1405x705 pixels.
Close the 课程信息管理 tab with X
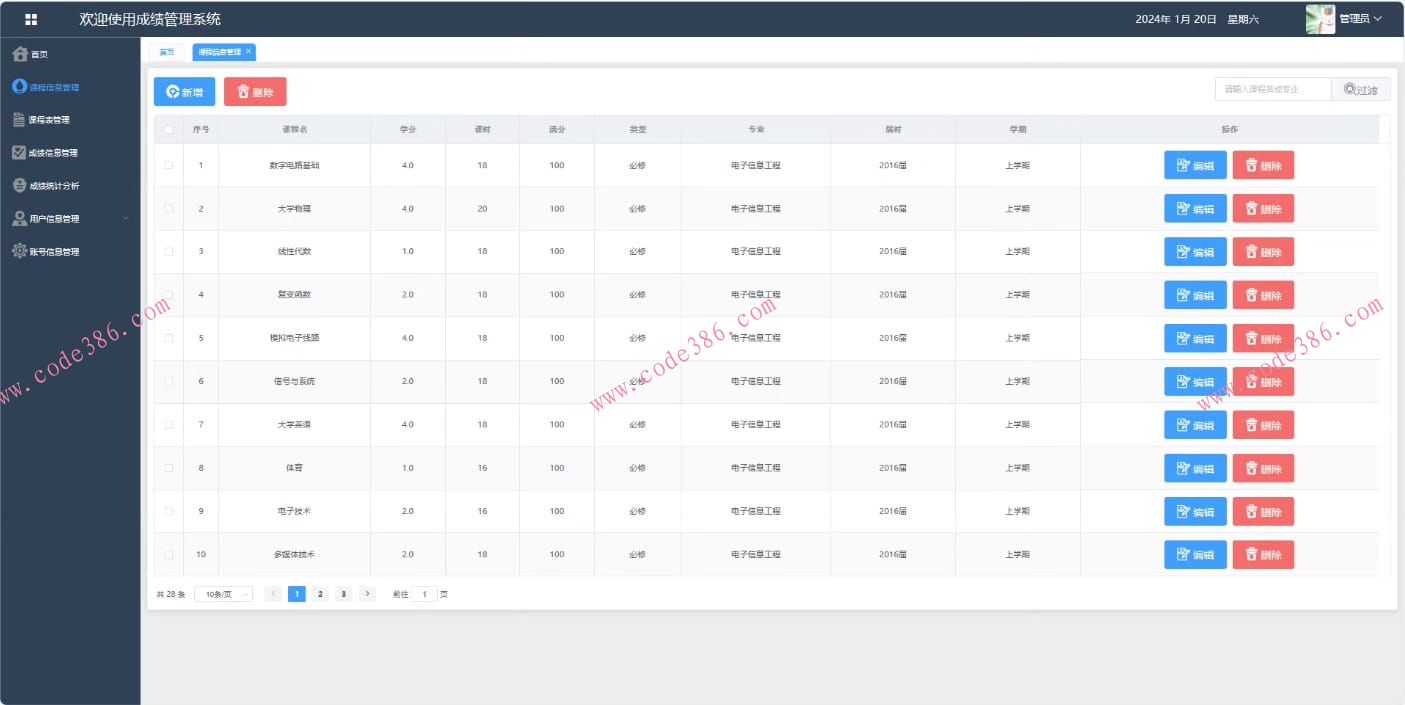click(249, 51)
